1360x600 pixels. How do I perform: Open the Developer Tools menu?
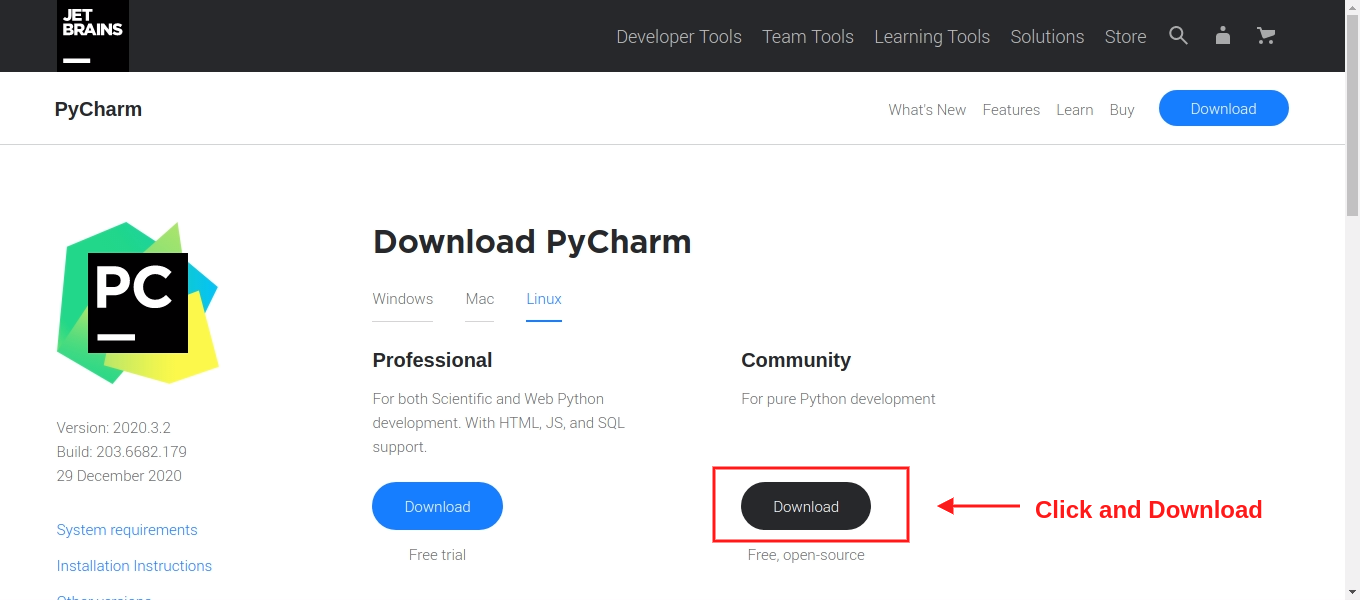point(679,36)
